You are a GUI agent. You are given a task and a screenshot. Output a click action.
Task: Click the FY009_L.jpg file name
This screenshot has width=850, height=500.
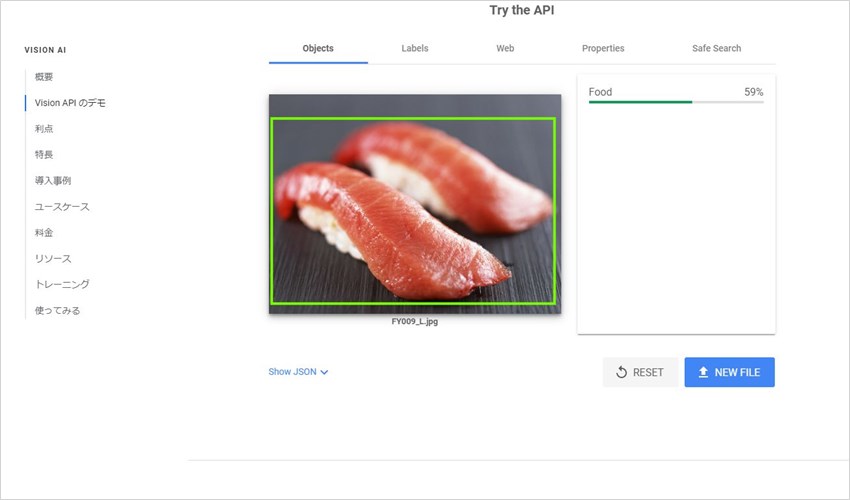415,322
